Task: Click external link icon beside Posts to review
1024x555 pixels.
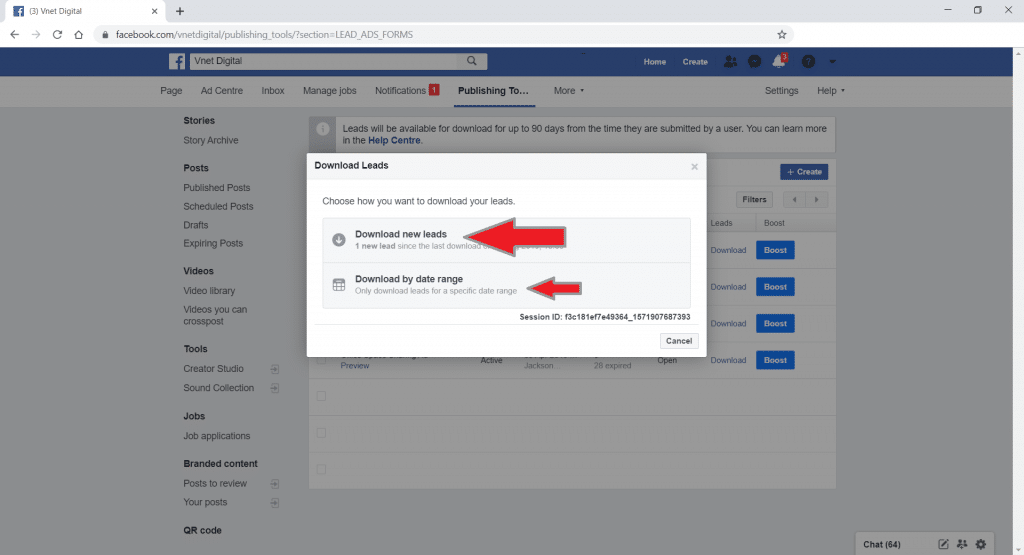Action: click(x=275, y=484)
